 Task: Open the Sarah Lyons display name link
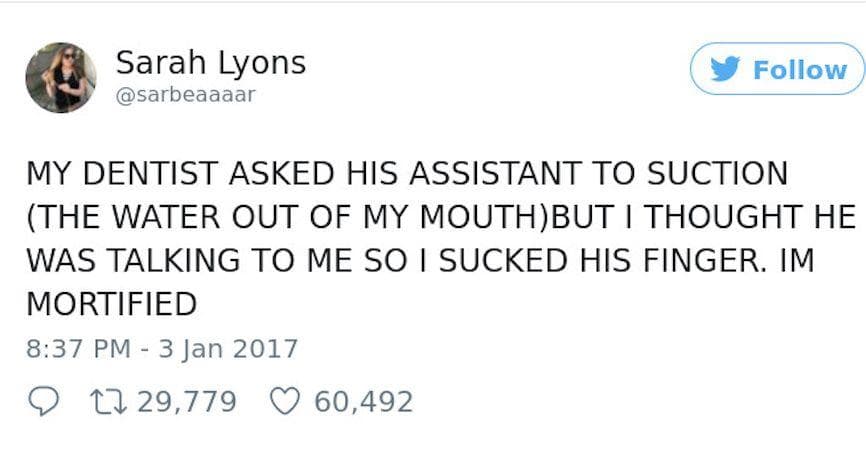tap(211, 63)
